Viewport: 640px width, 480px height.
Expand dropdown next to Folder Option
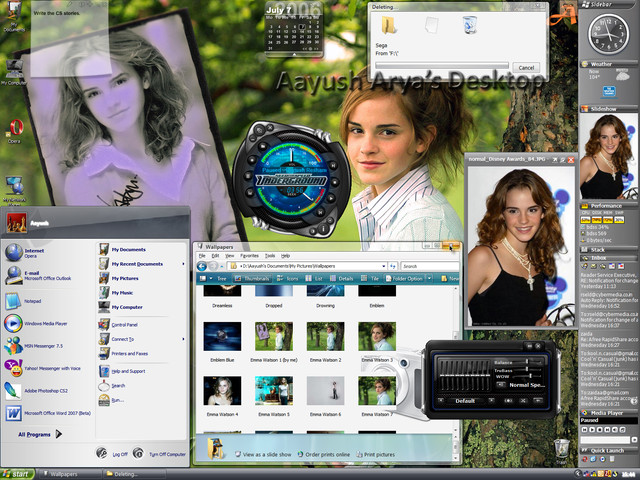[x=429, y=278]
